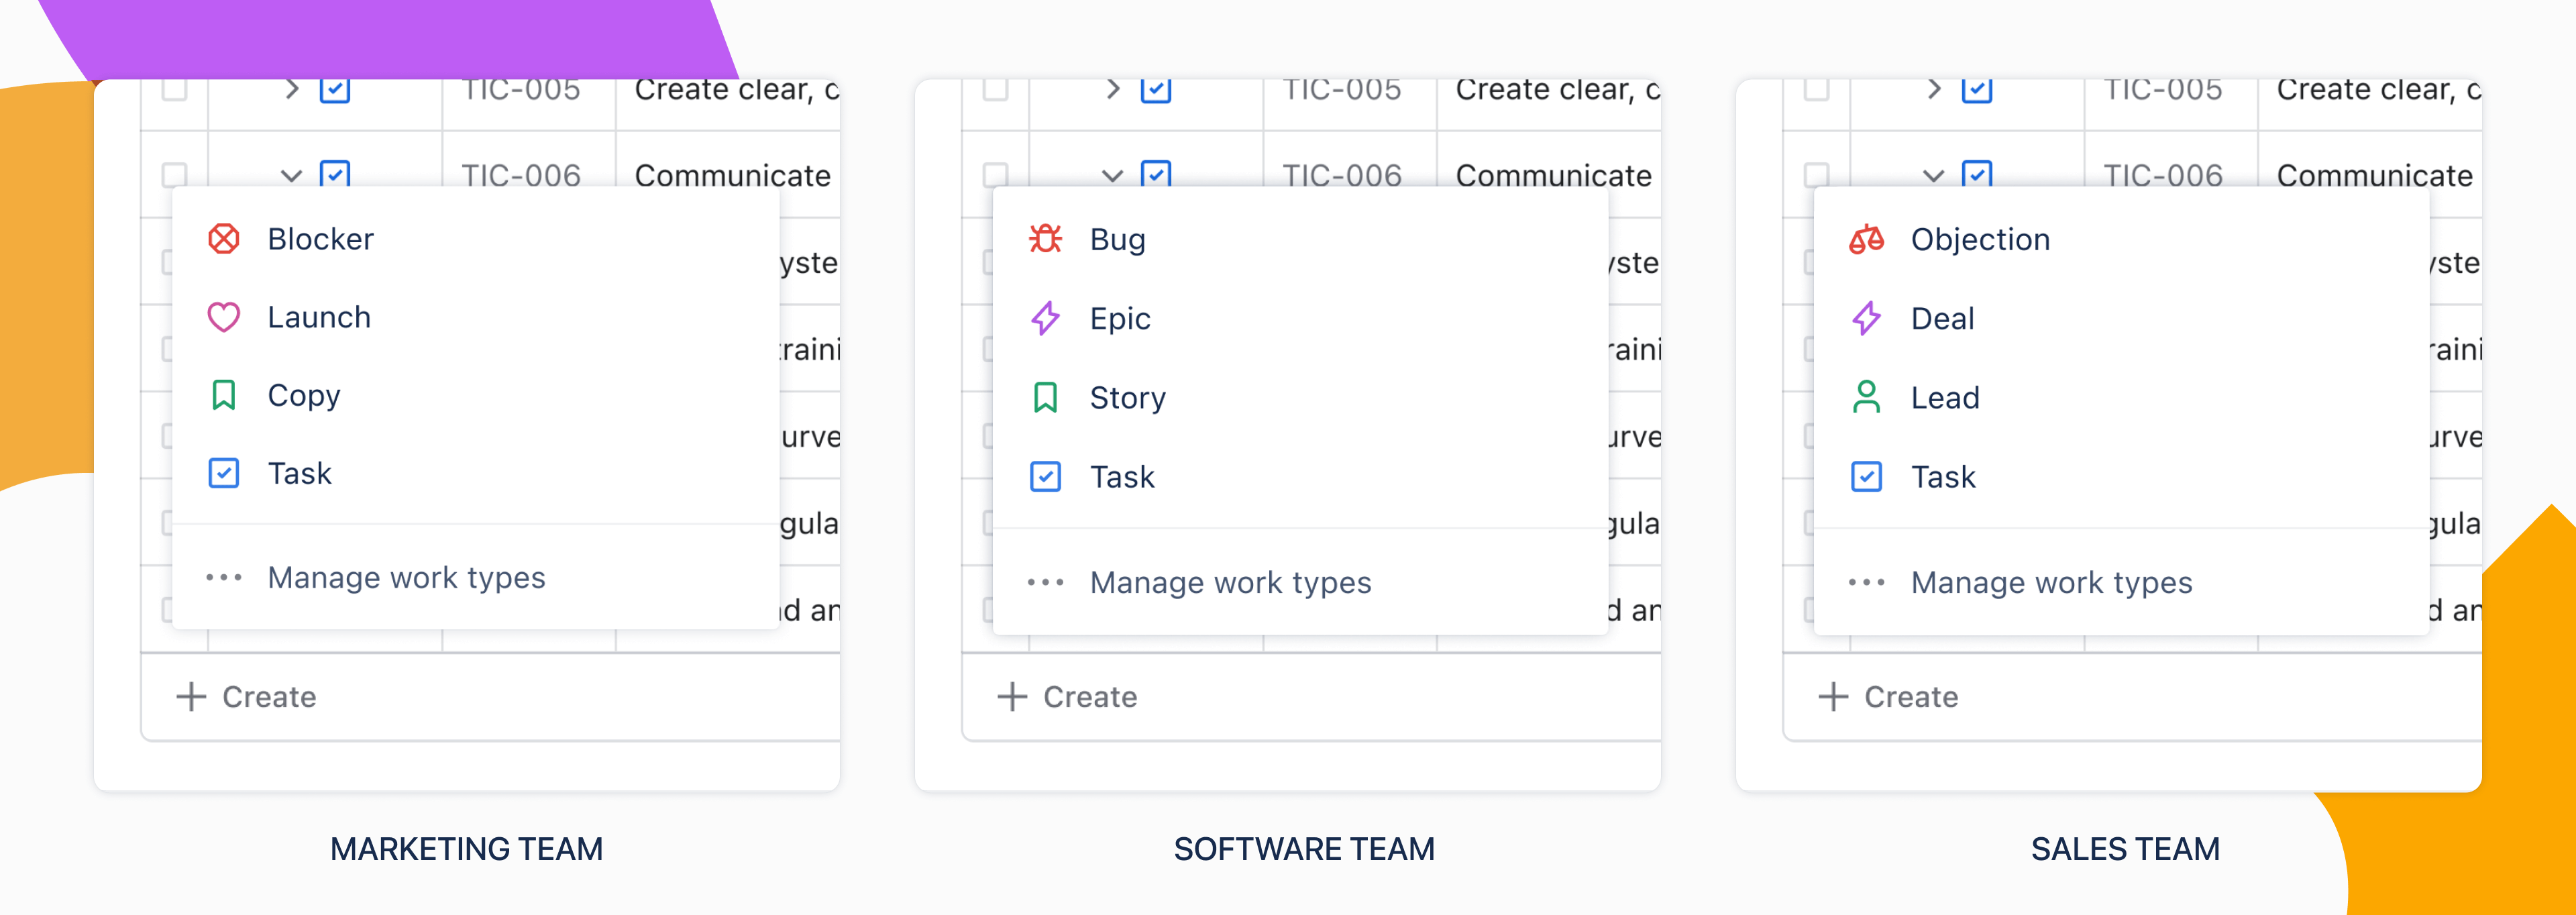Viewport: 2576px width, 915px height.
Task: Click the Task checkbox icon in Marketing menu
Action: click(223, 473)
